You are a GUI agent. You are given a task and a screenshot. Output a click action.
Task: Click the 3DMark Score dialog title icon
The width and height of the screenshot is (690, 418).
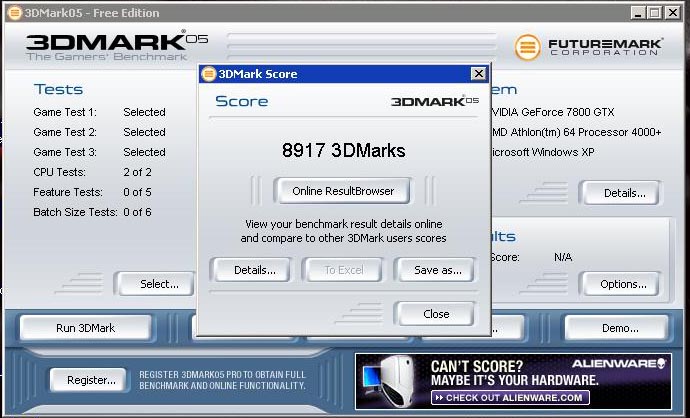[208, 74]
